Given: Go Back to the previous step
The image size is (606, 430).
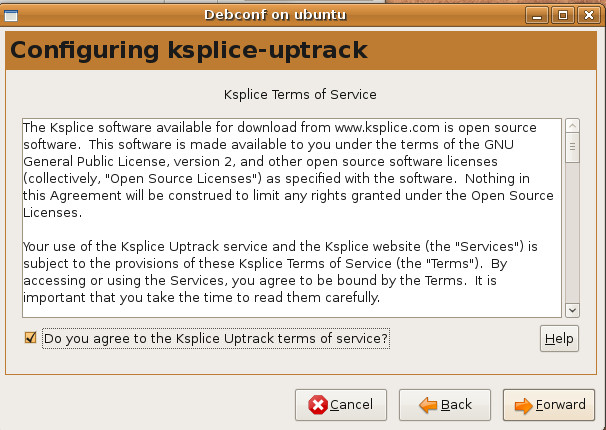Looking at the screenshot, I should [x=445, y=405].
